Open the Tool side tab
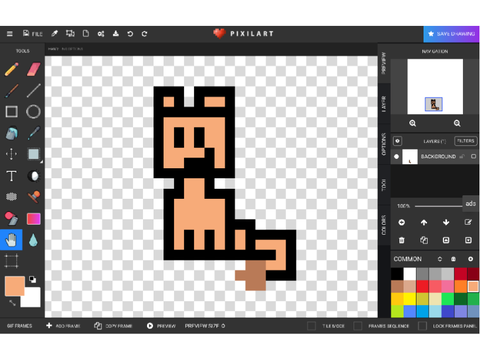The height and width of the screenshot is (360, 480). tap(383, 185)
